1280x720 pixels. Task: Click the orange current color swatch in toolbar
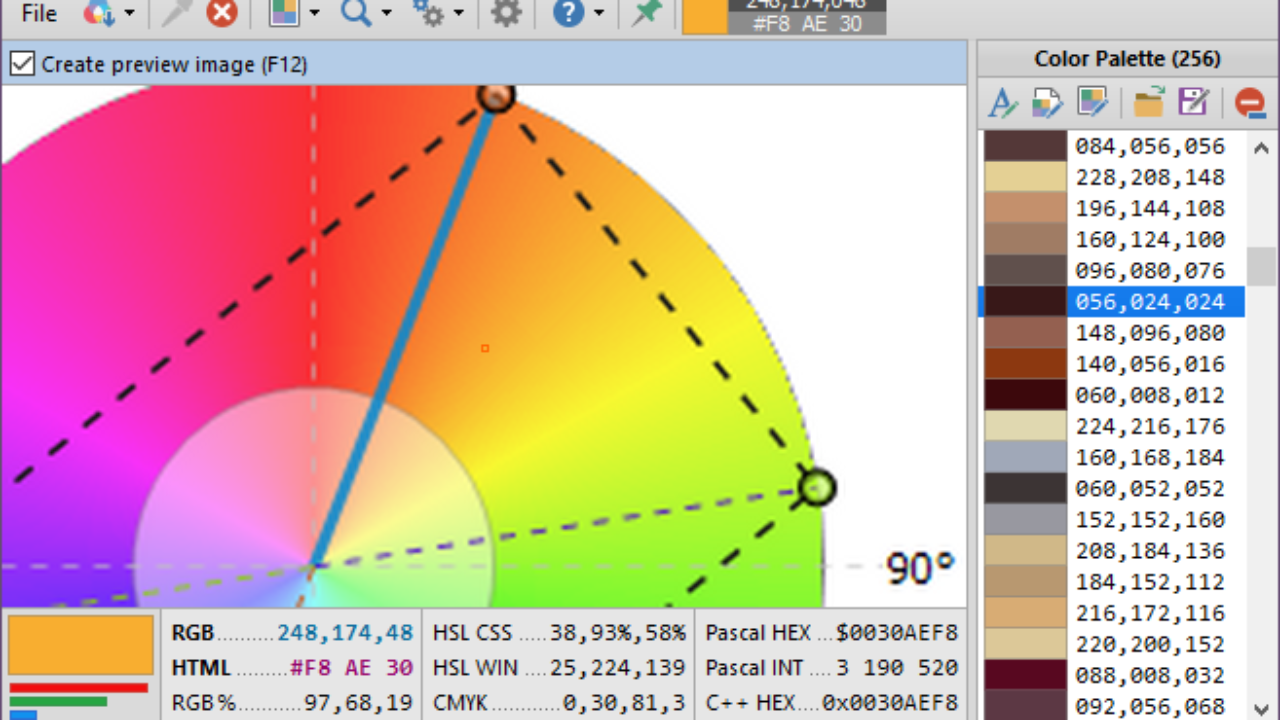coord(704,17)
